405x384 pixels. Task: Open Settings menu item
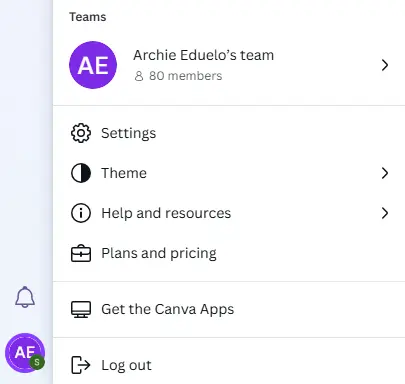click(x=229, y=133)
